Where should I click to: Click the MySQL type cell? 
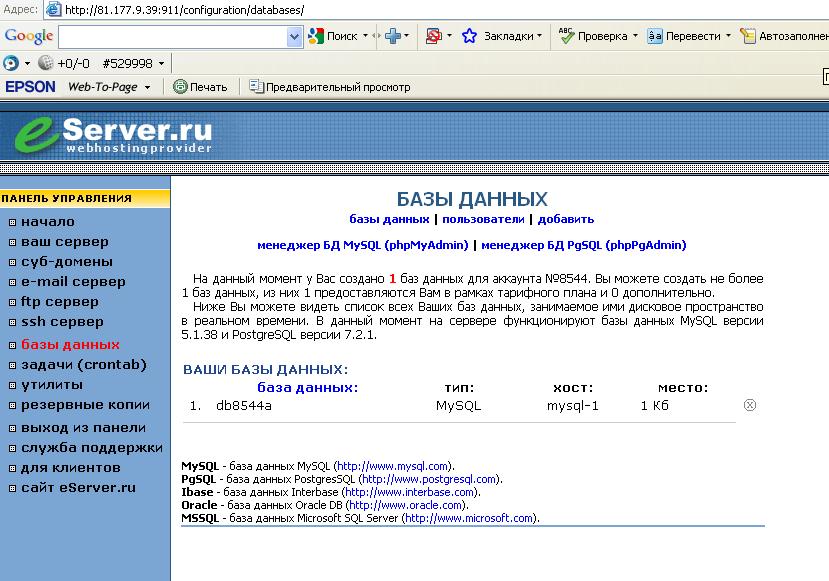point(458,405)
